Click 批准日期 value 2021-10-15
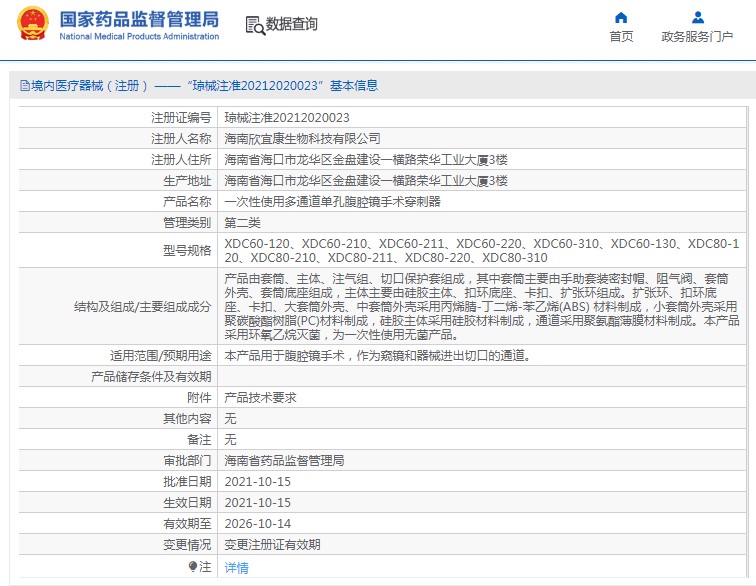 pyautogui.click(x=257, y=482)
